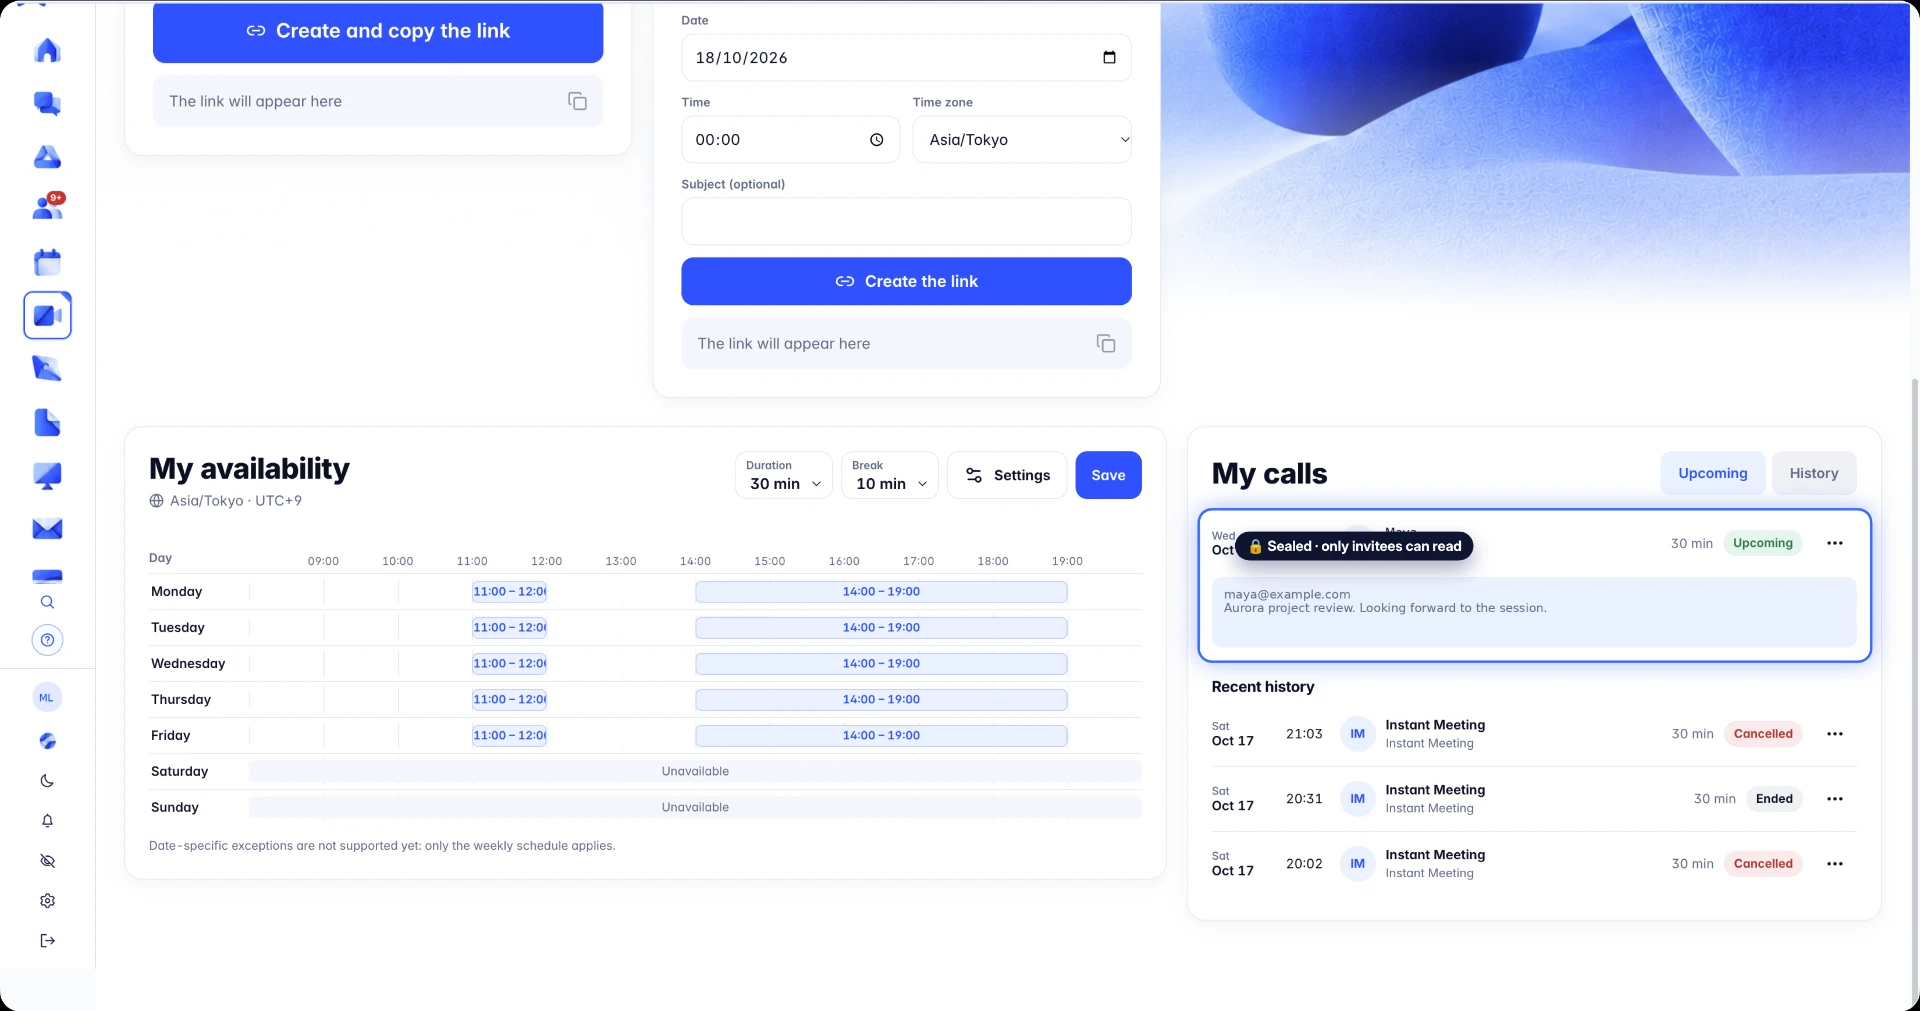Open the notifications bell icon
This screenshot has height=1011, width=1920.
47,821
